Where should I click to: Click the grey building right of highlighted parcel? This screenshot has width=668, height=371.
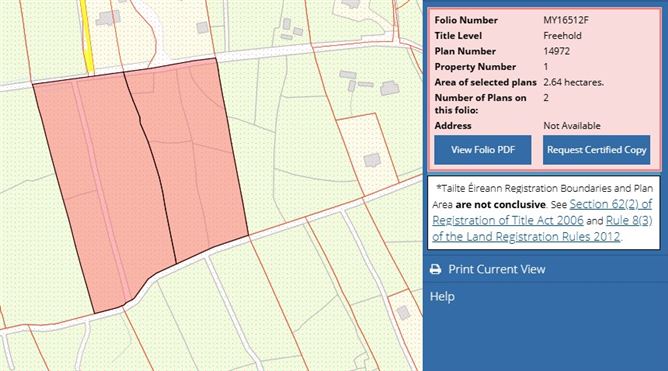(372, 160)
